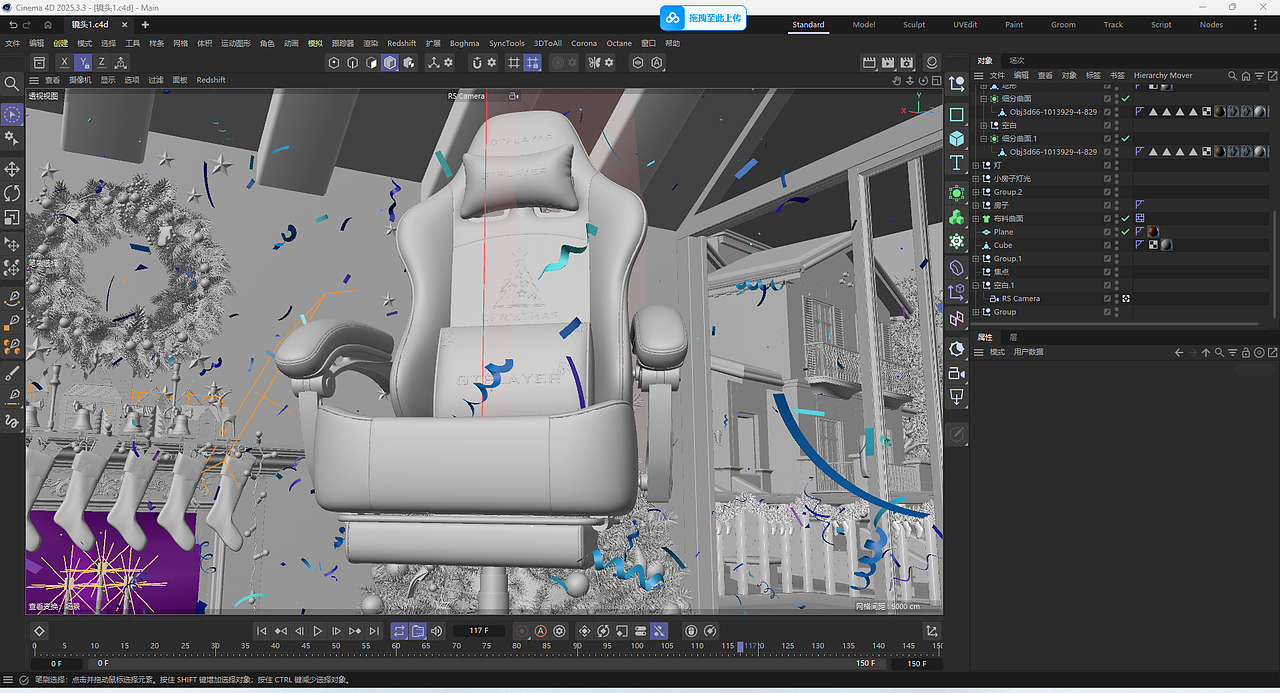
Task: Click the autokey A button
Action: (x=541, y=631)
